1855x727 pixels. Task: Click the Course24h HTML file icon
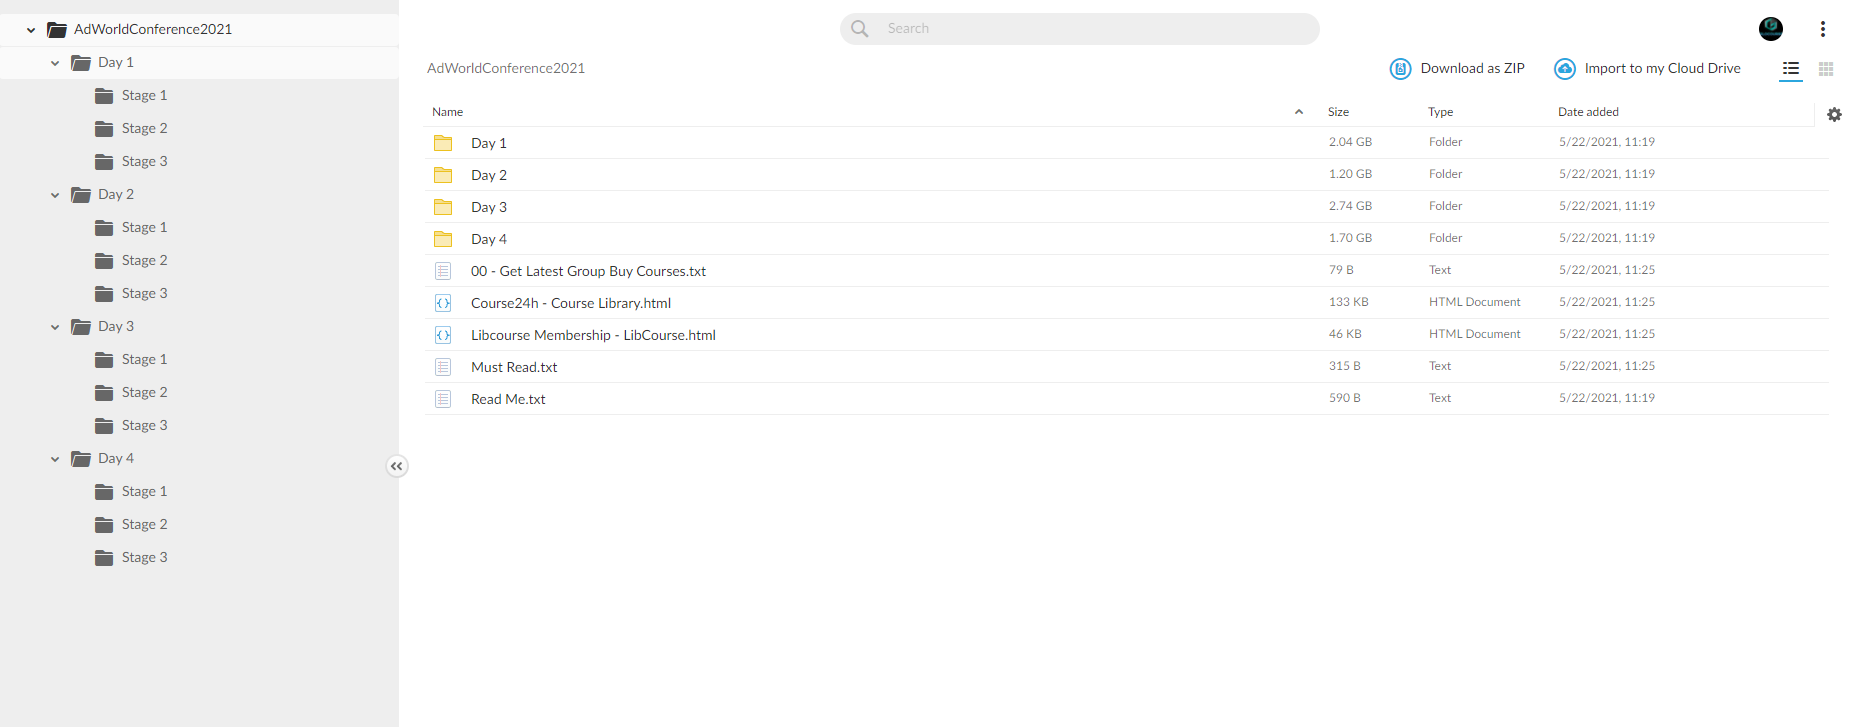[443, 303]
